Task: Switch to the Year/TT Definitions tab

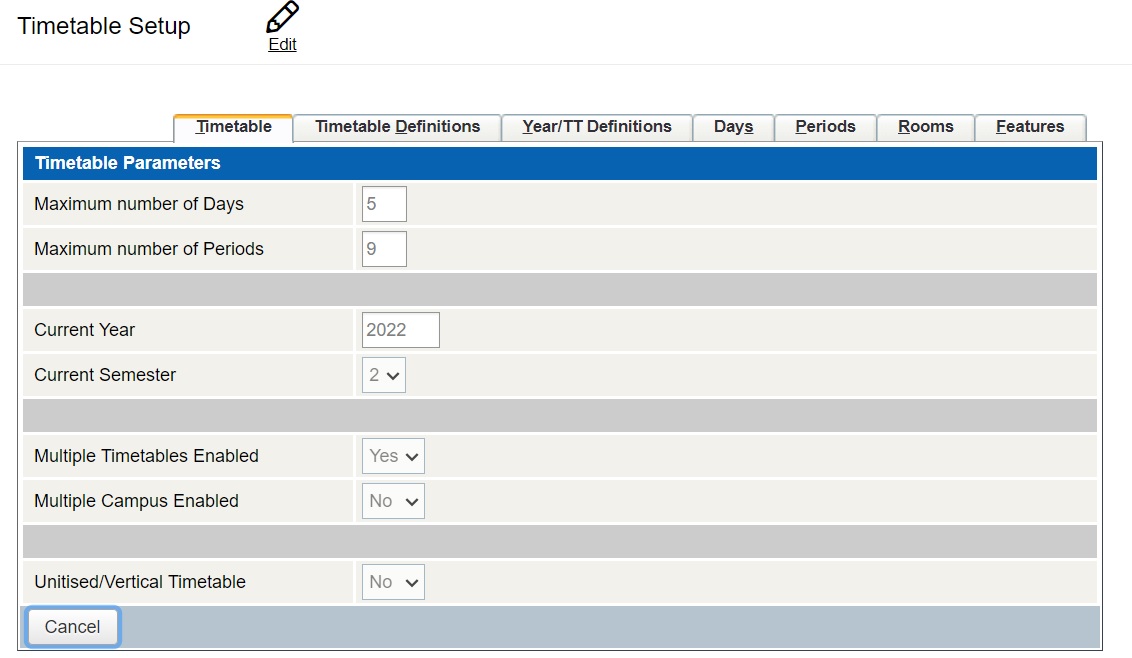Action: (596, 127)
